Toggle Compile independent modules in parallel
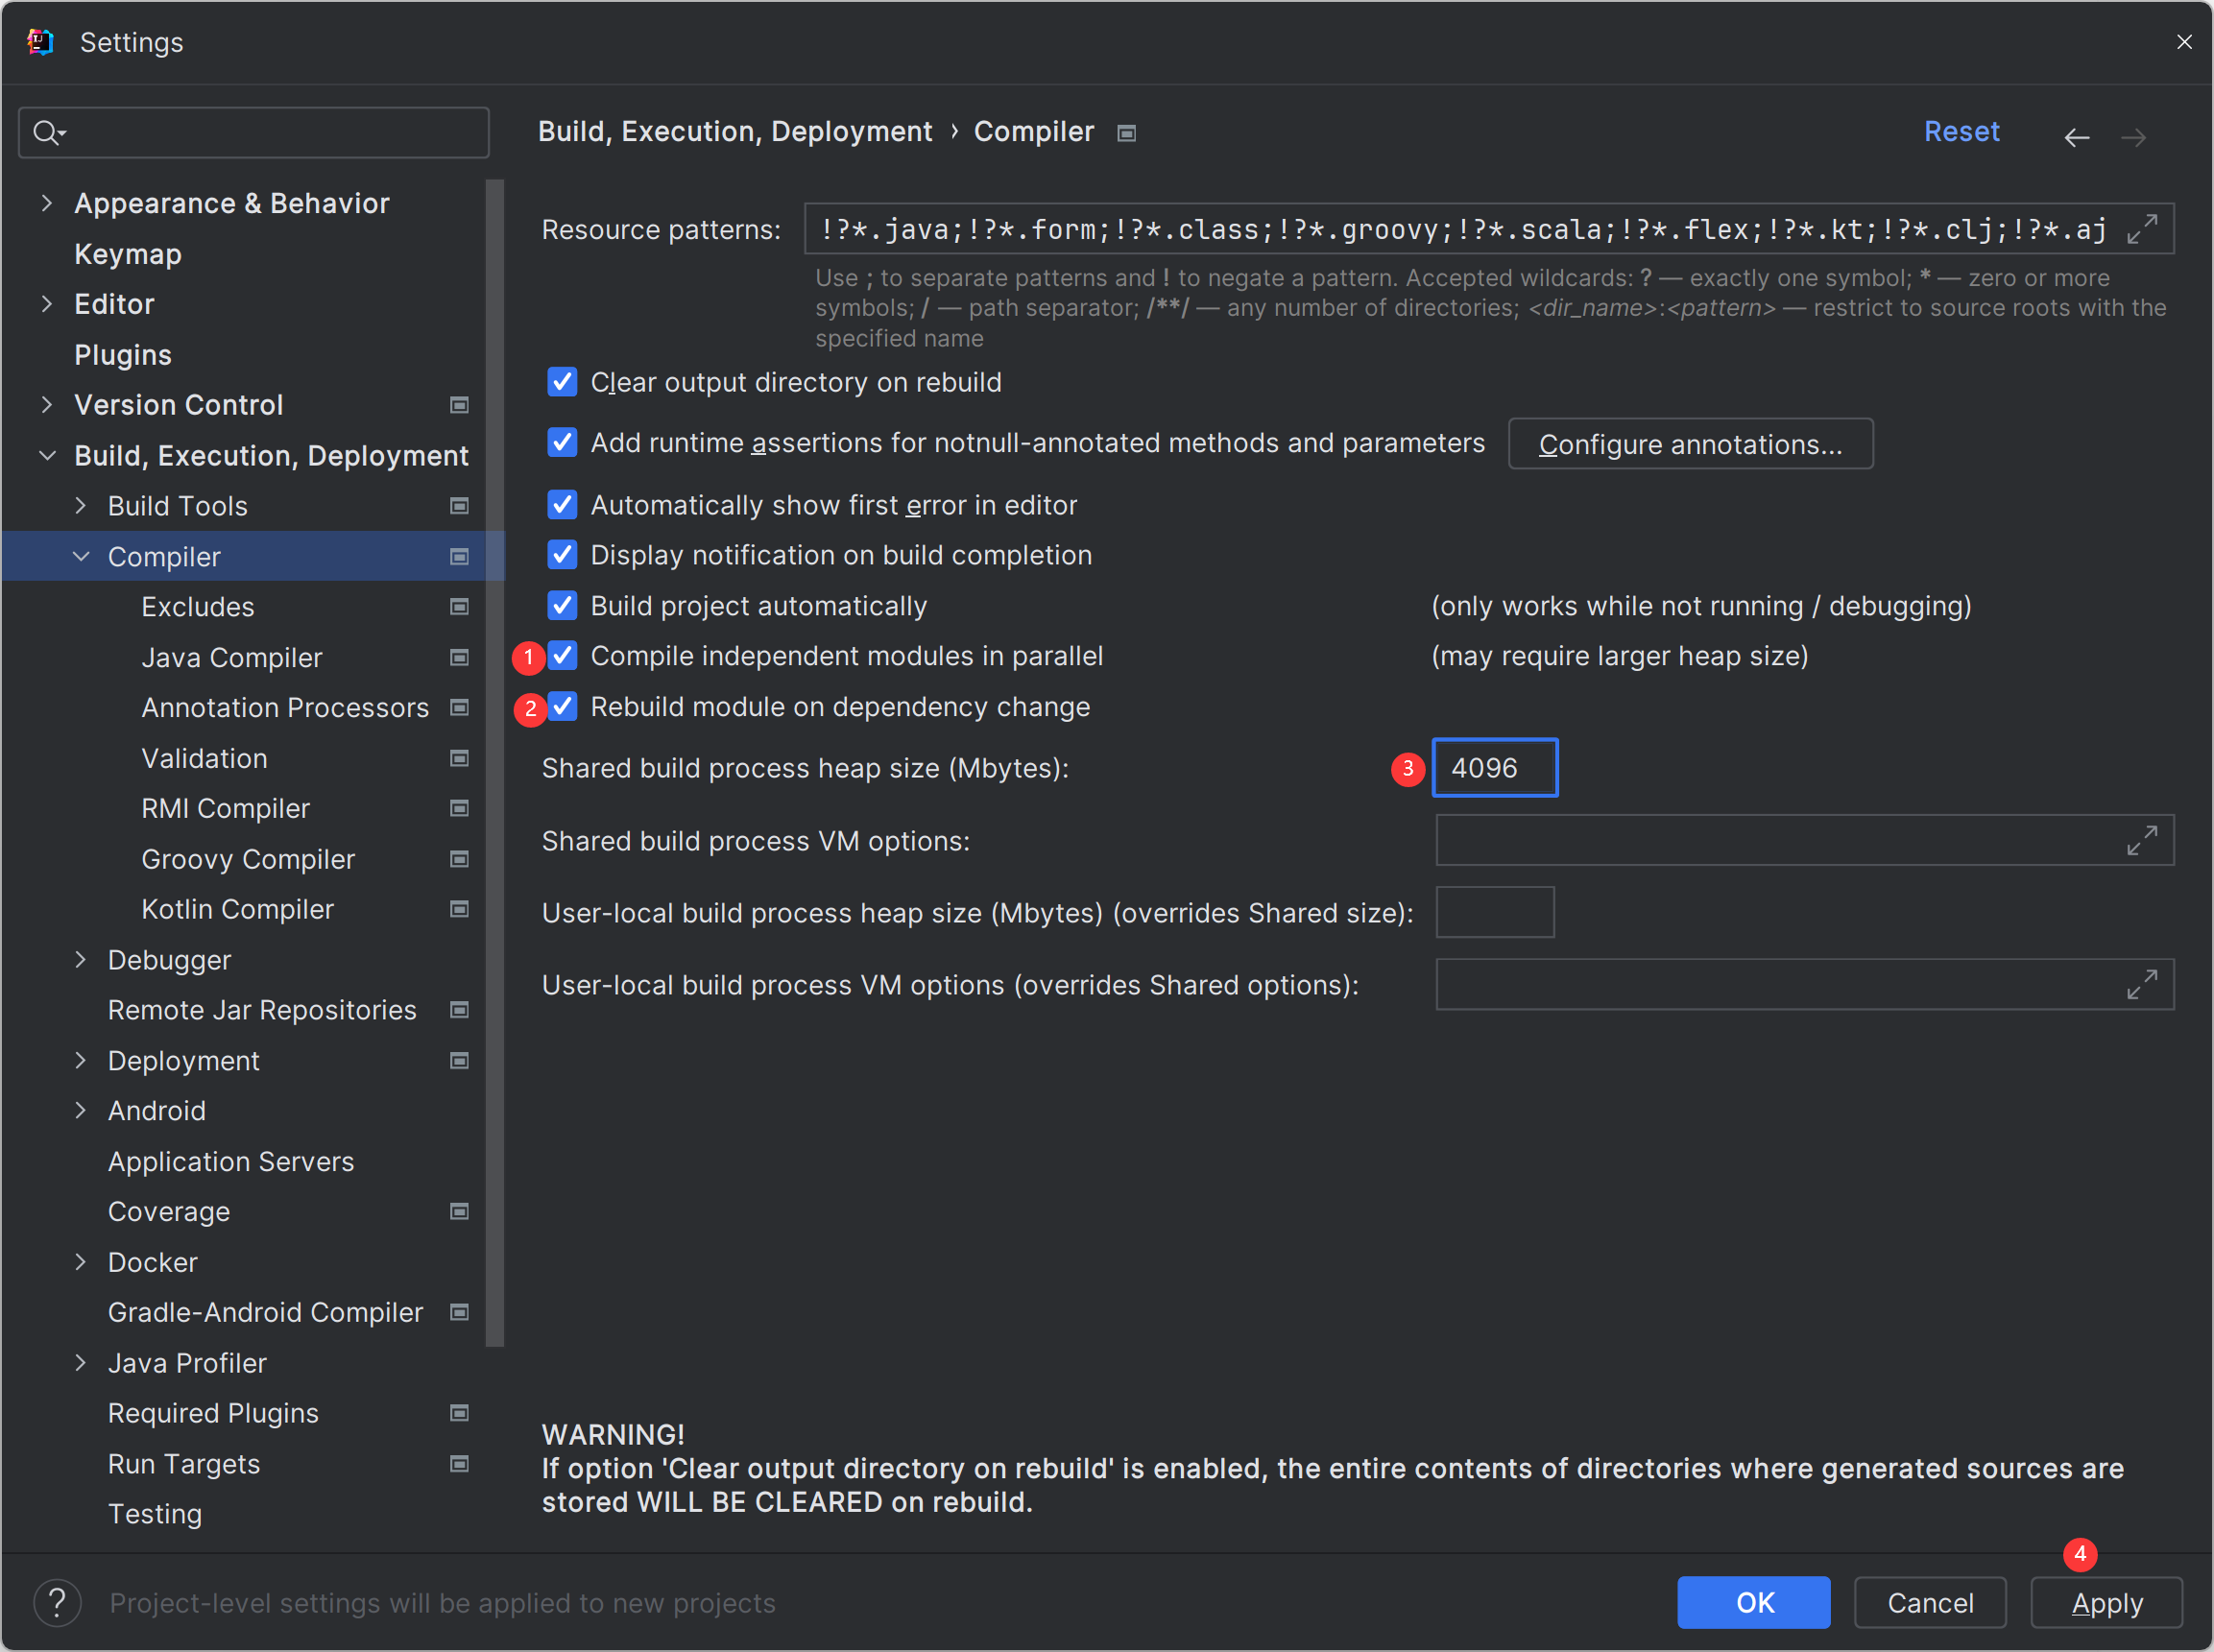Viewport: 2214px width, 1652px height. 562,656
